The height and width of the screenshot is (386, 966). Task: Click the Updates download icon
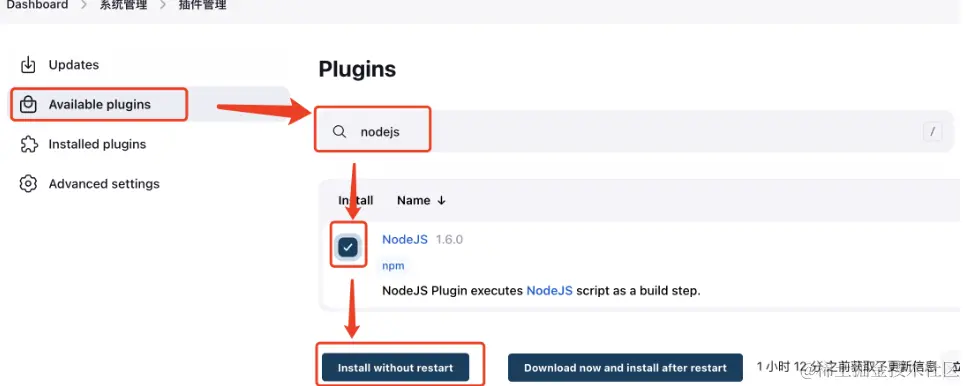(x=28, y=65)
